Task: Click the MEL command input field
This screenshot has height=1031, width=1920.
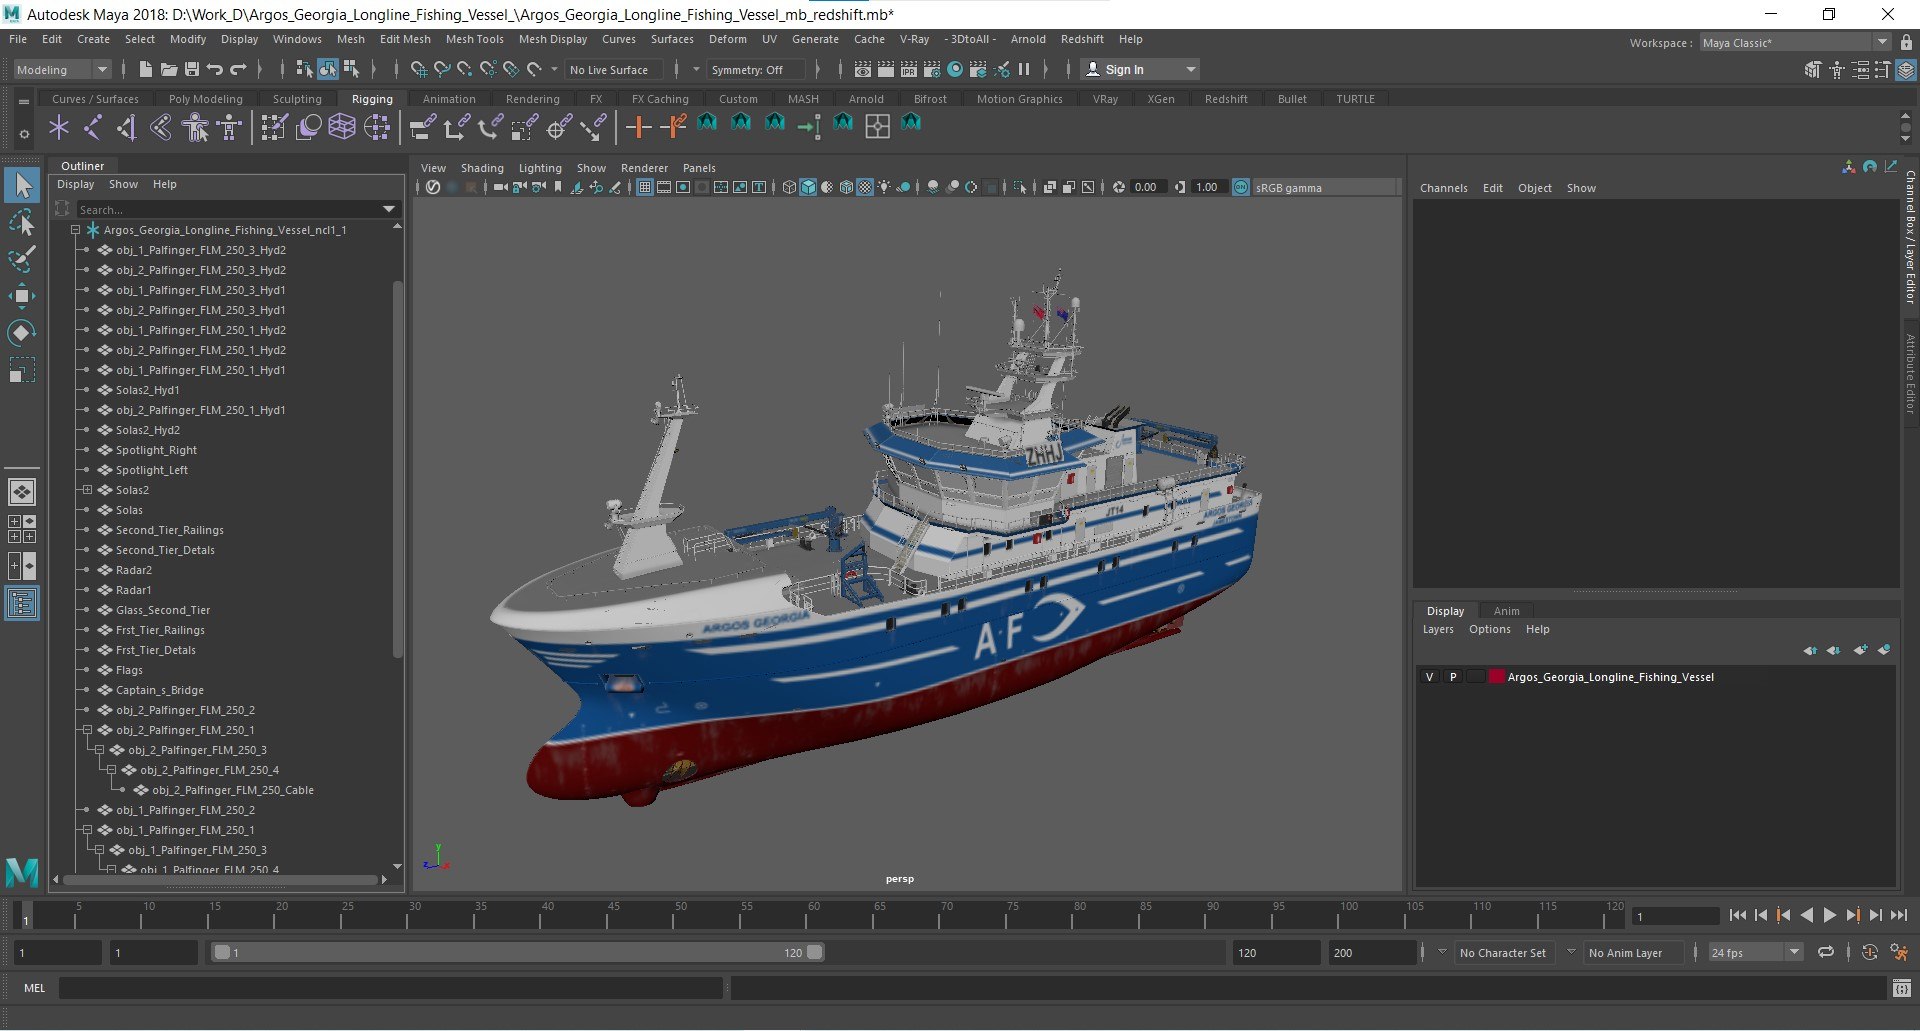Action: click(x=390, y=988)
